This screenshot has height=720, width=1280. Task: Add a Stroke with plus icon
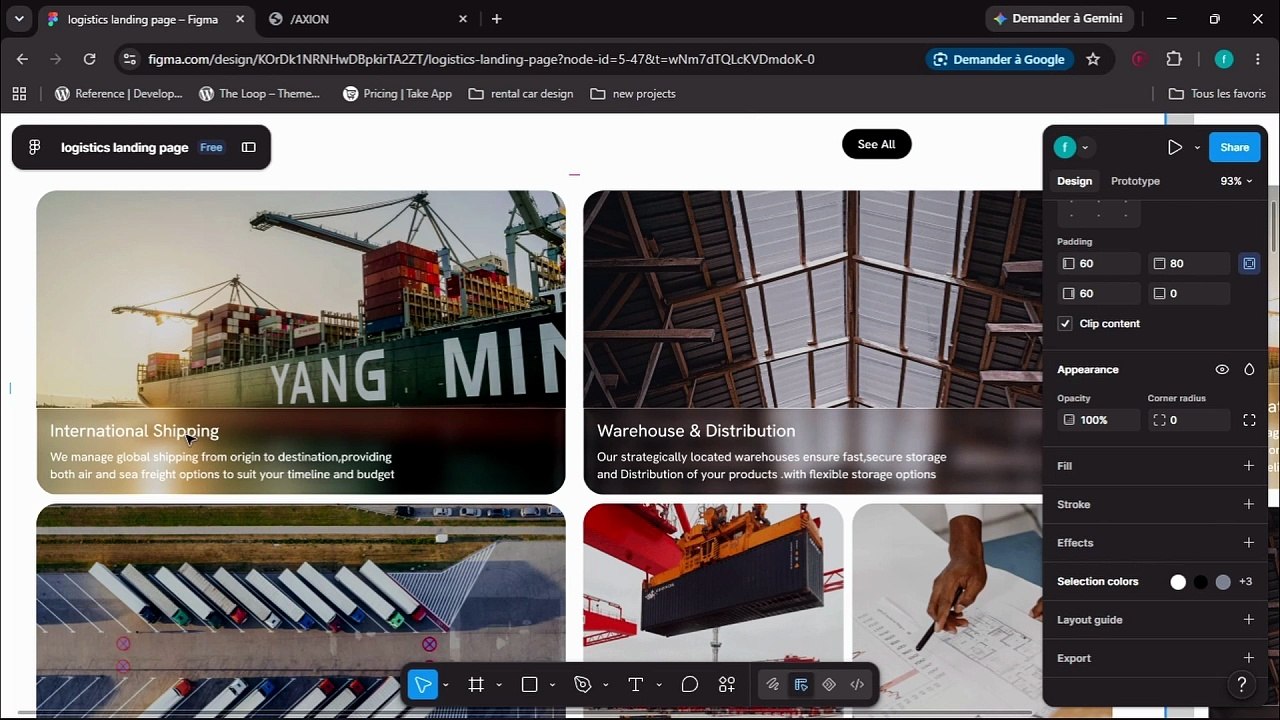[1249, 504]
